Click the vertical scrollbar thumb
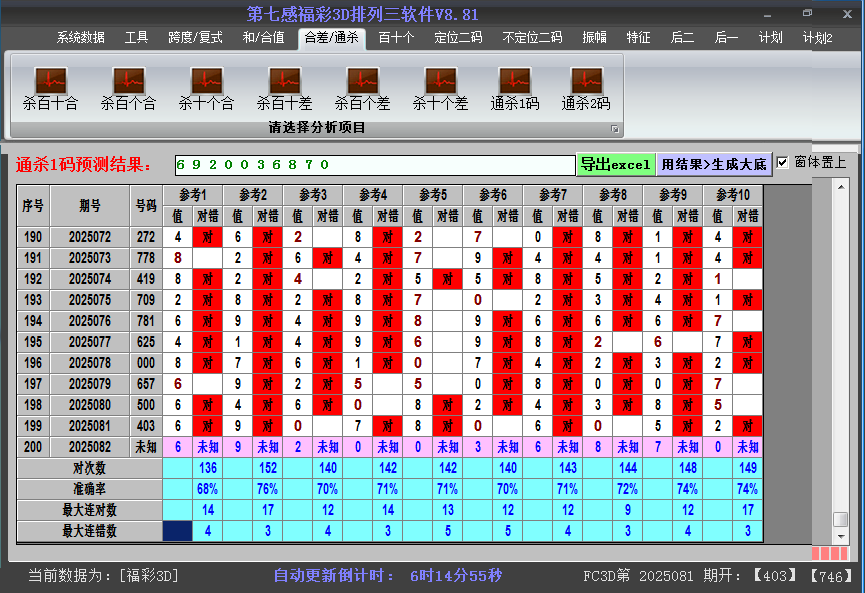This screenshot has width=865, height=593. (841, 519)
